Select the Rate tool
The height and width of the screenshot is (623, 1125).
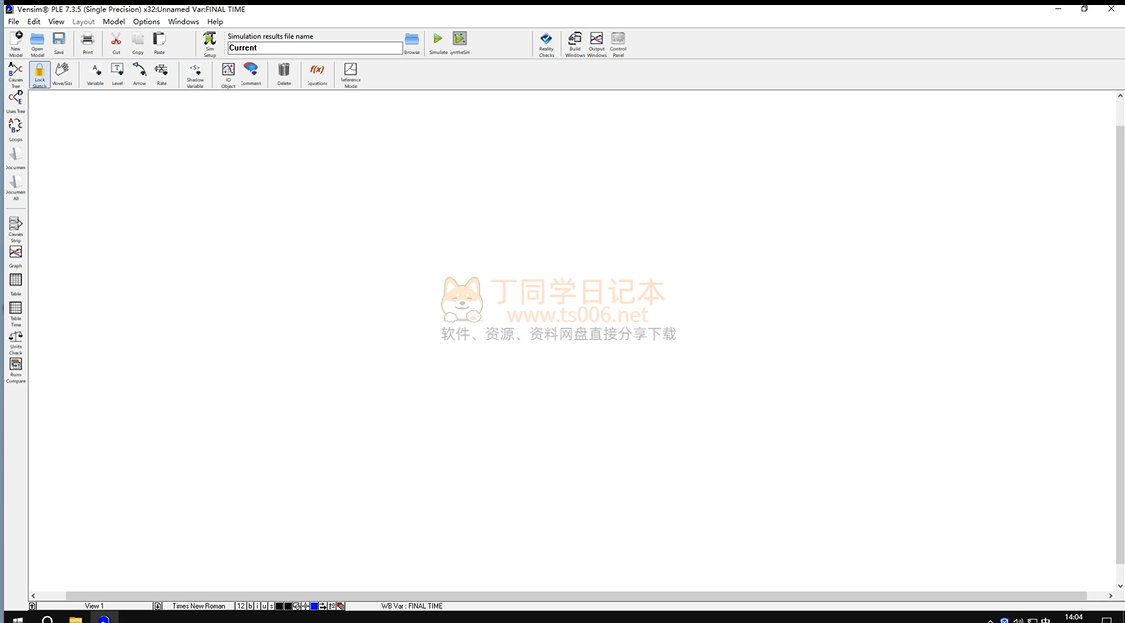[x=161, y=73]
